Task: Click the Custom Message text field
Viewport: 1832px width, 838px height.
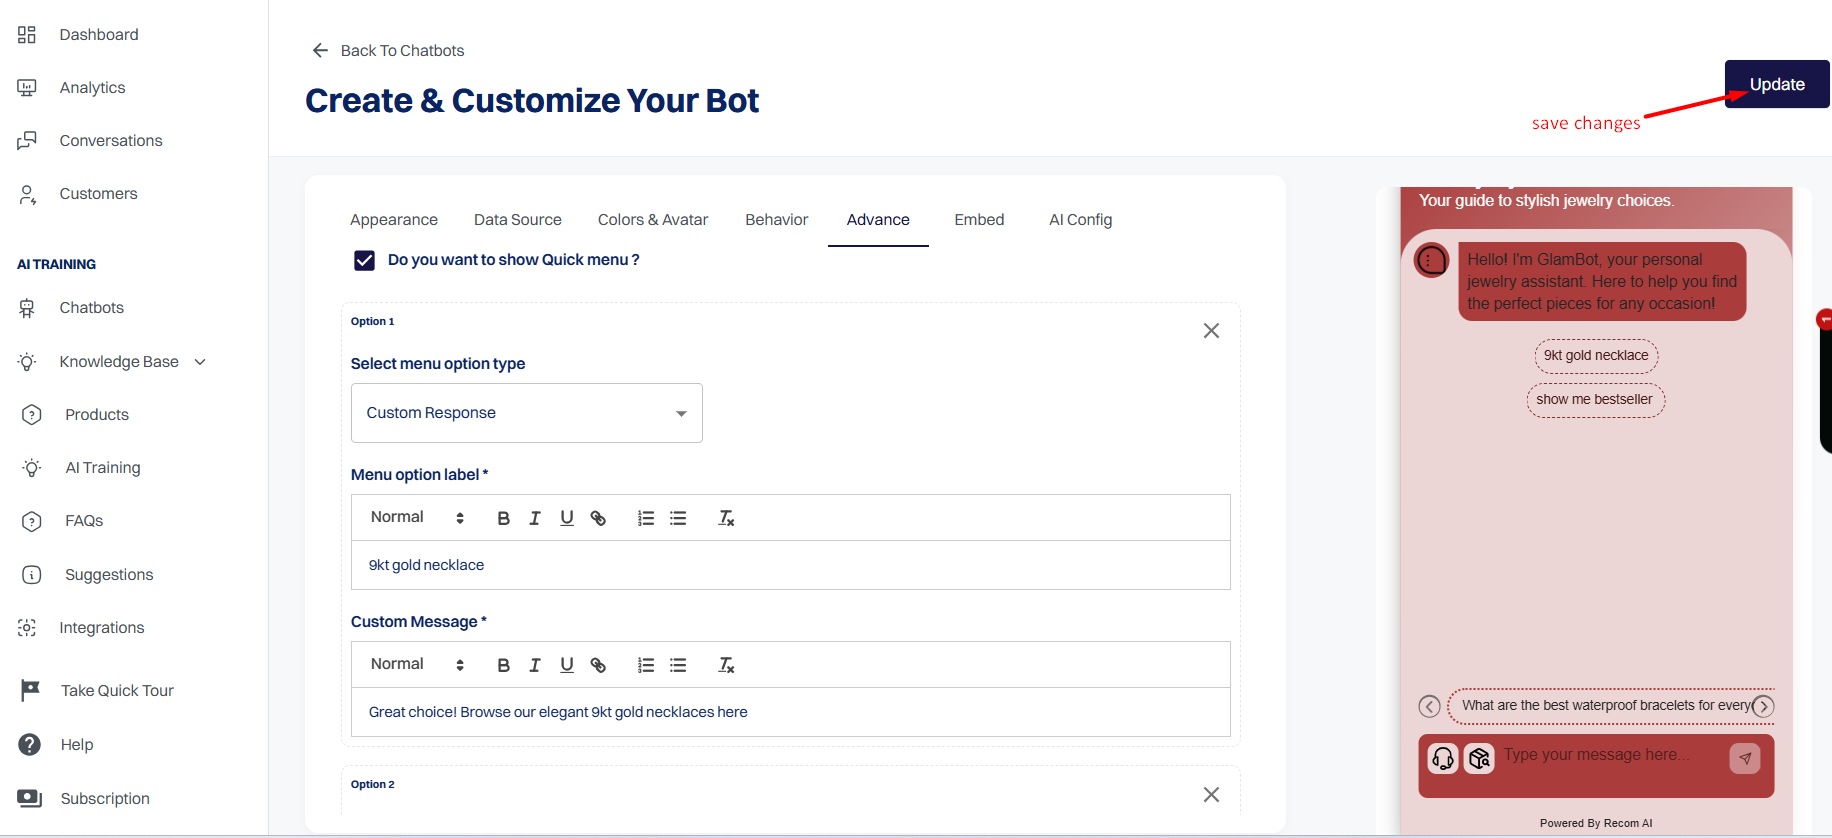Action: [791, 712]
